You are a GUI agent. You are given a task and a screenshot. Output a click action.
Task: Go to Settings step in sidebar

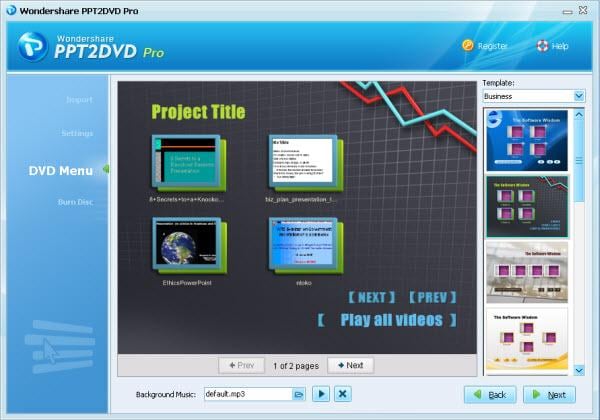point(77,133)
